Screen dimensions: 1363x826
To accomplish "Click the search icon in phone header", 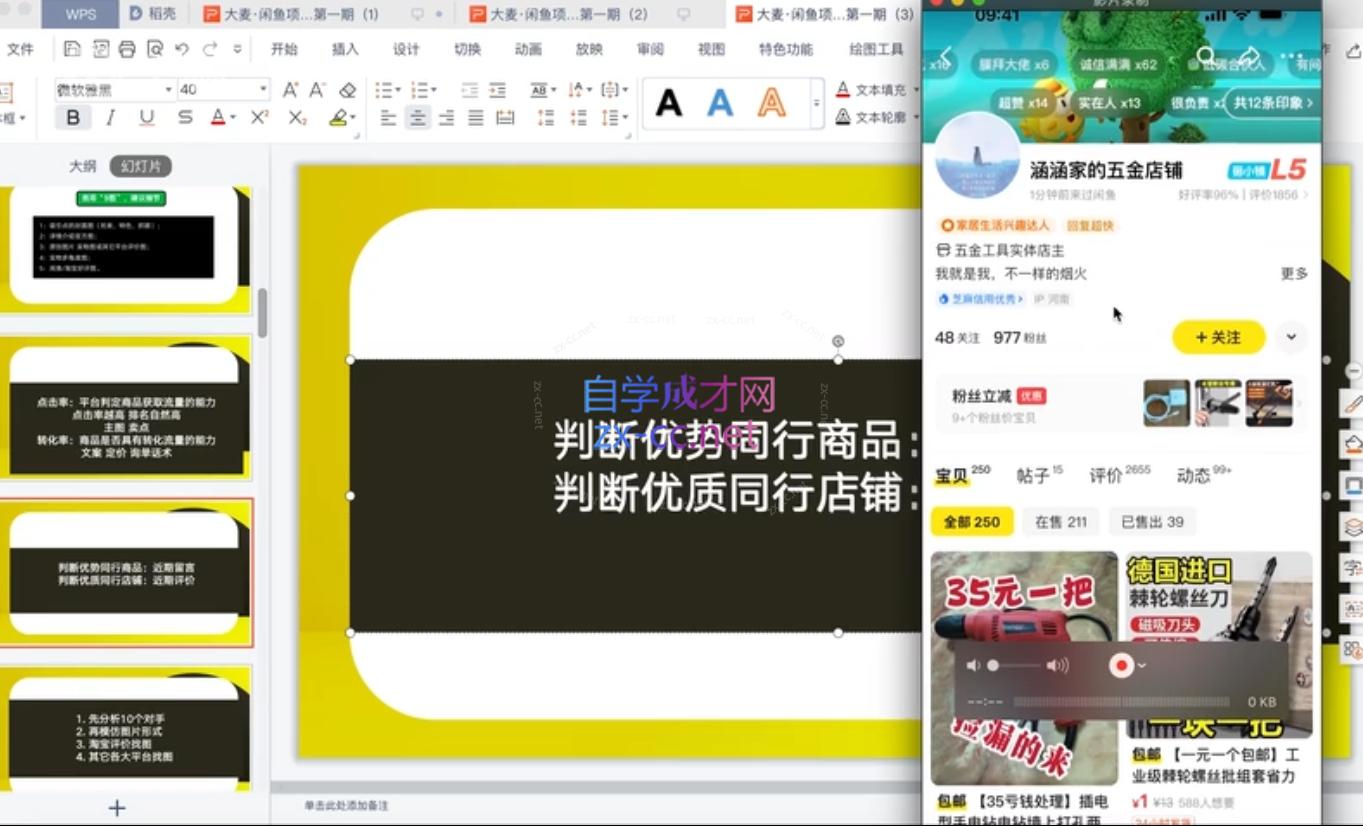I will (1206, 56).
